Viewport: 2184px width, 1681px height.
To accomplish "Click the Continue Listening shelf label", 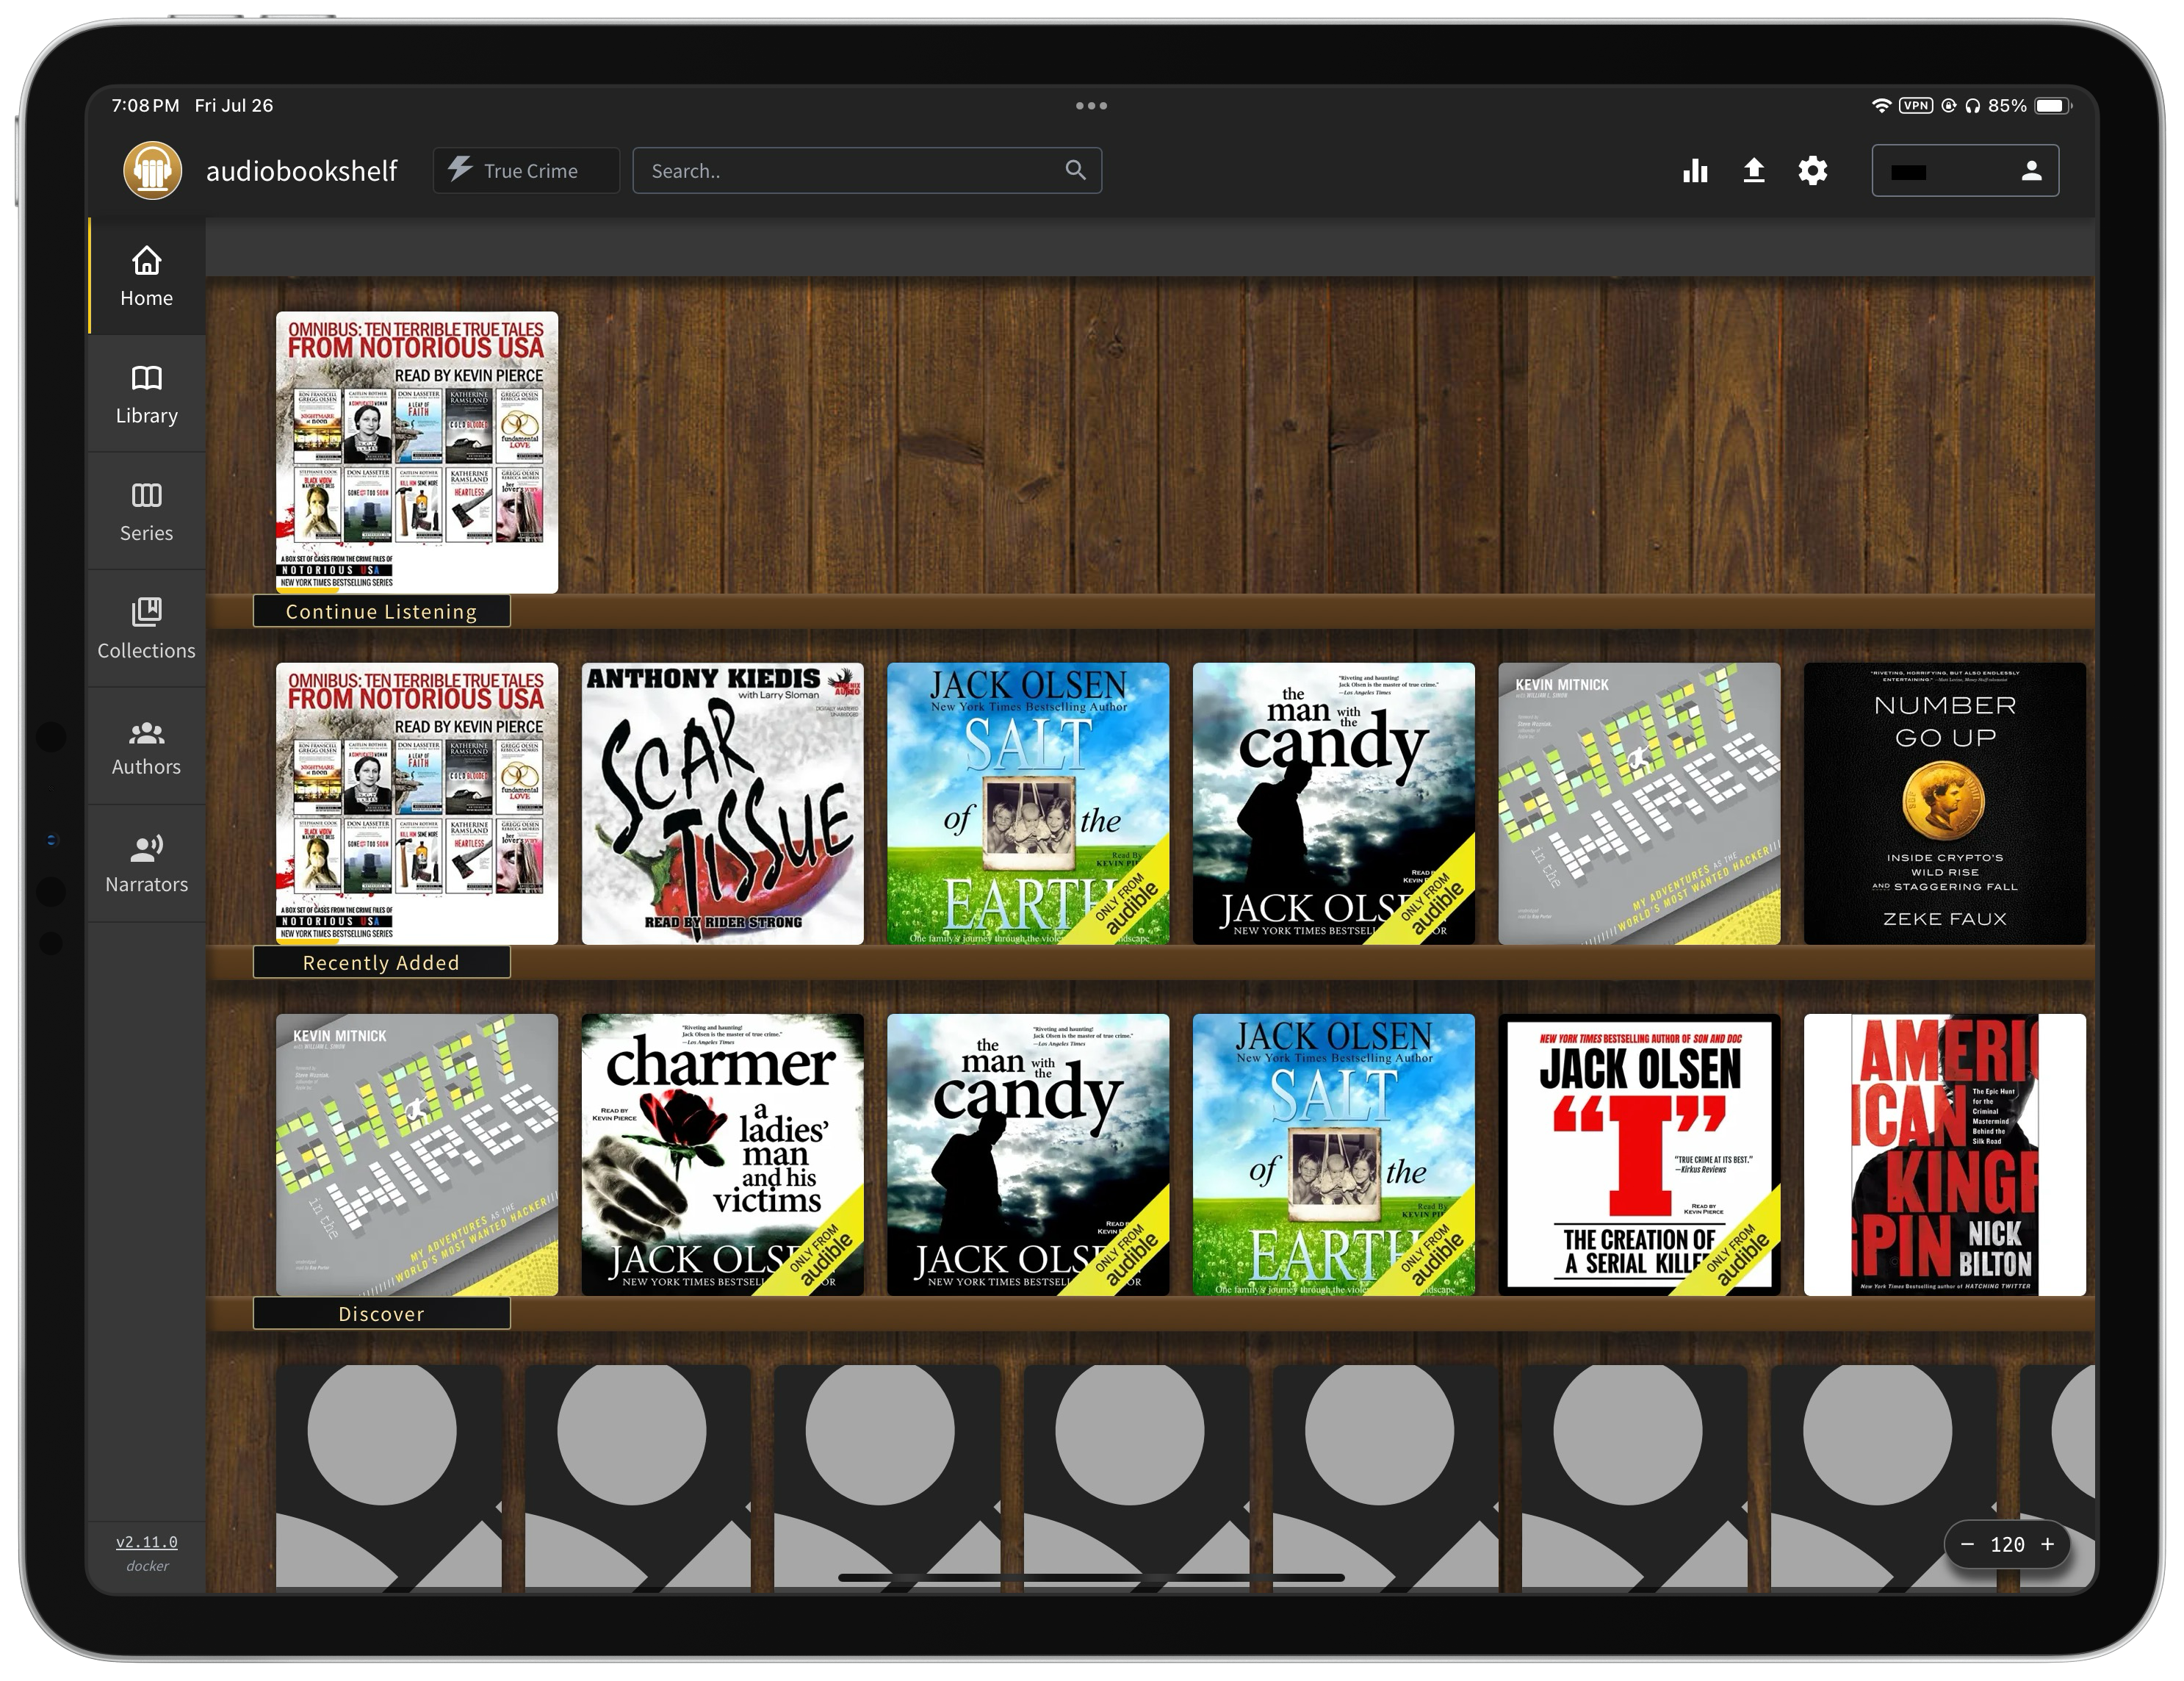I will 382,611.
